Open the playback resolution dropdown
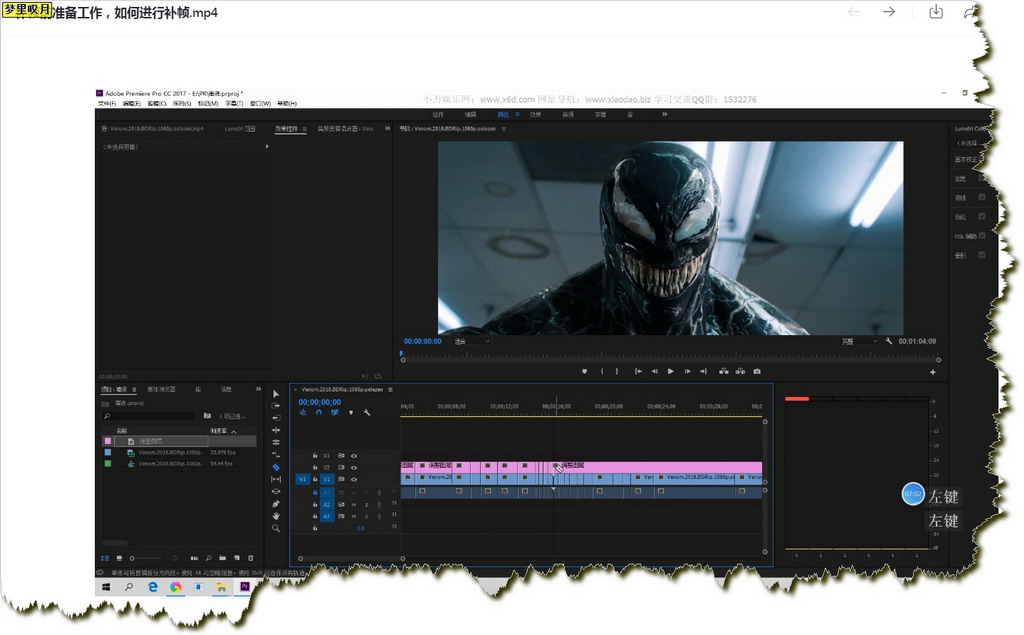Image resolution: width=1024 pixels, height=635 pixels. (859, 341)
